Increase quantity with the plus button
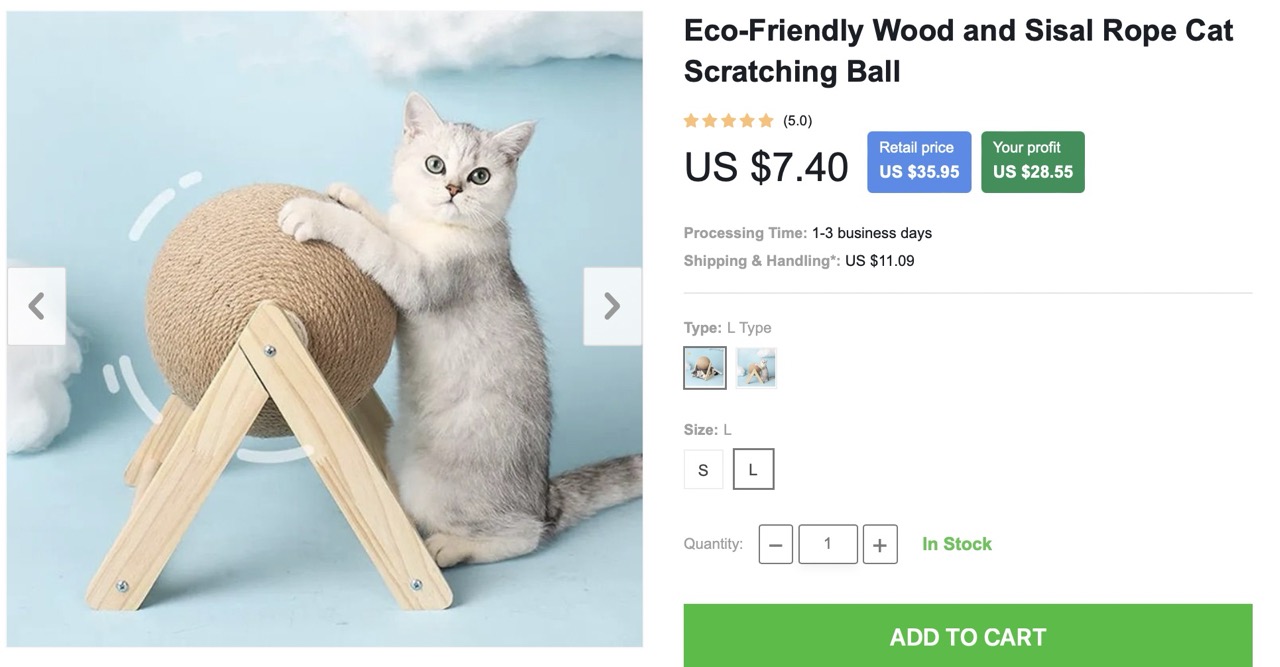The height and width of the screenshot is (667, 1280). pos(879,545)
